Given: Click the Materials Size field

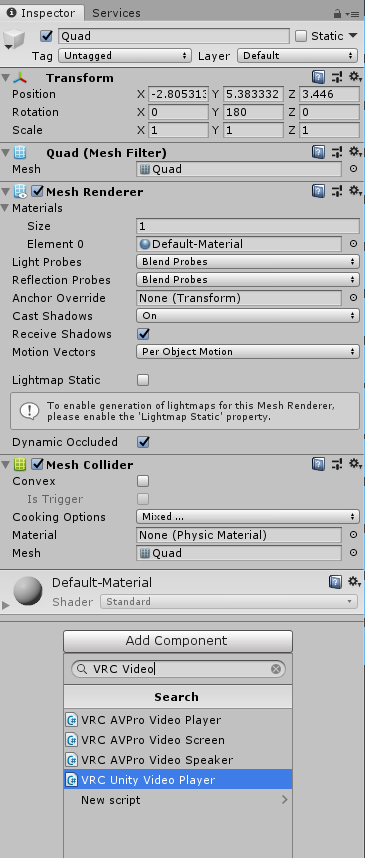Looking at the screenshot, I should click(248, 226).
